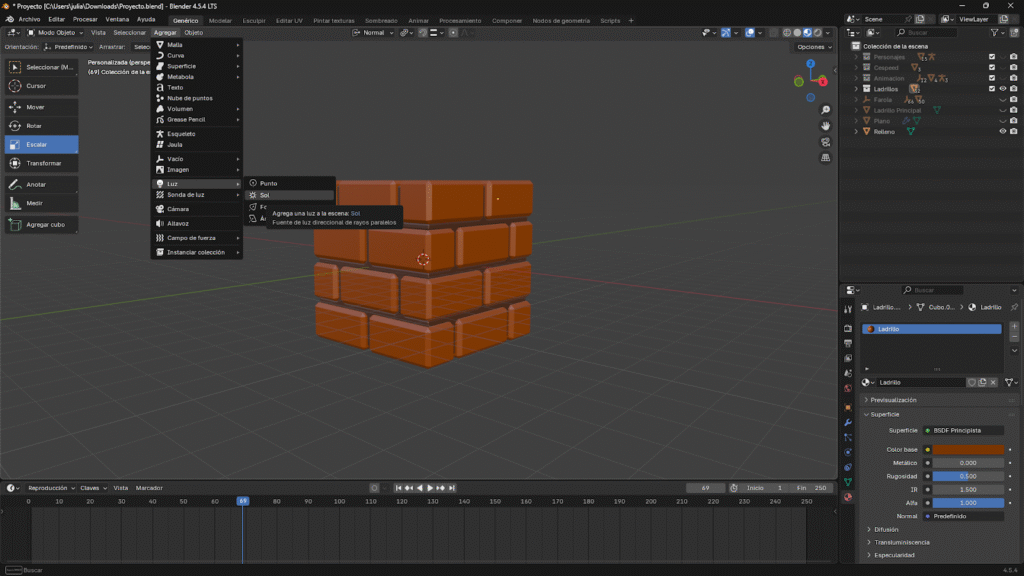Image resolution: width=1024 pixels, height=576 pixels.
Task: Expand the Farola item in outliner
Action: point(857,99)
